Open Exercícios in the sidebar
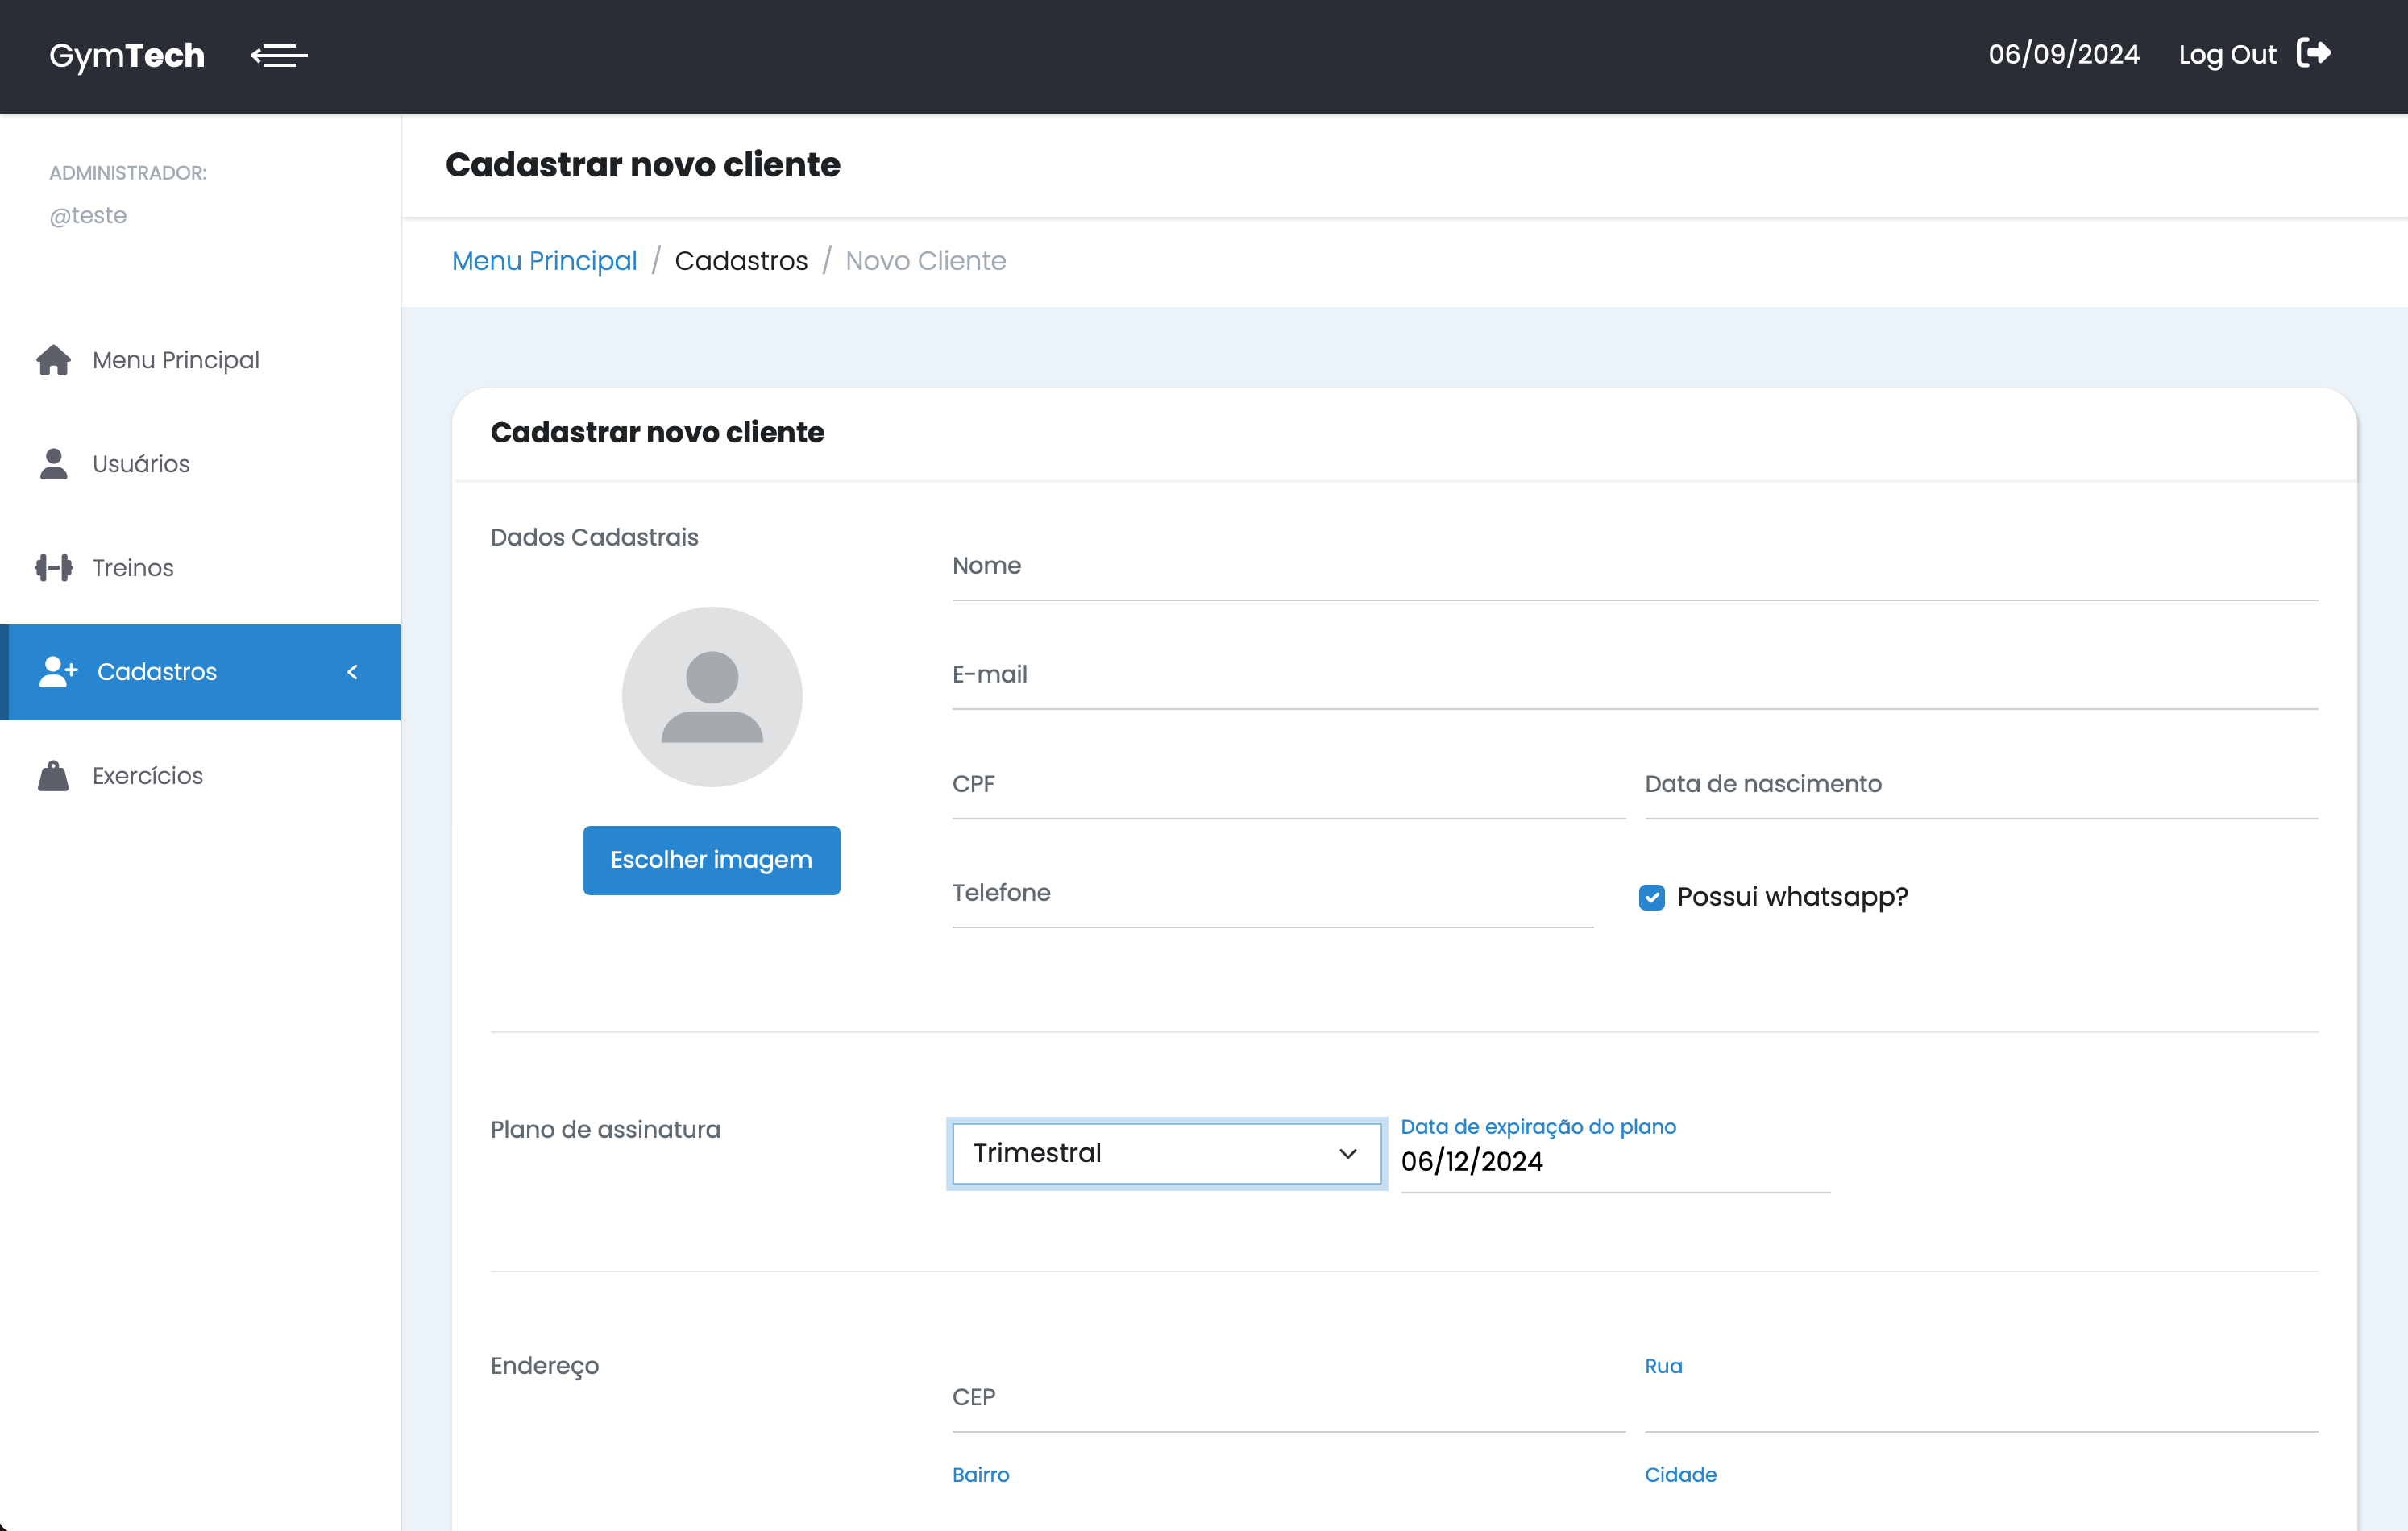The width and height of the screenshot is (2408, 1531). pyautogui.click(x=148, y=776)
